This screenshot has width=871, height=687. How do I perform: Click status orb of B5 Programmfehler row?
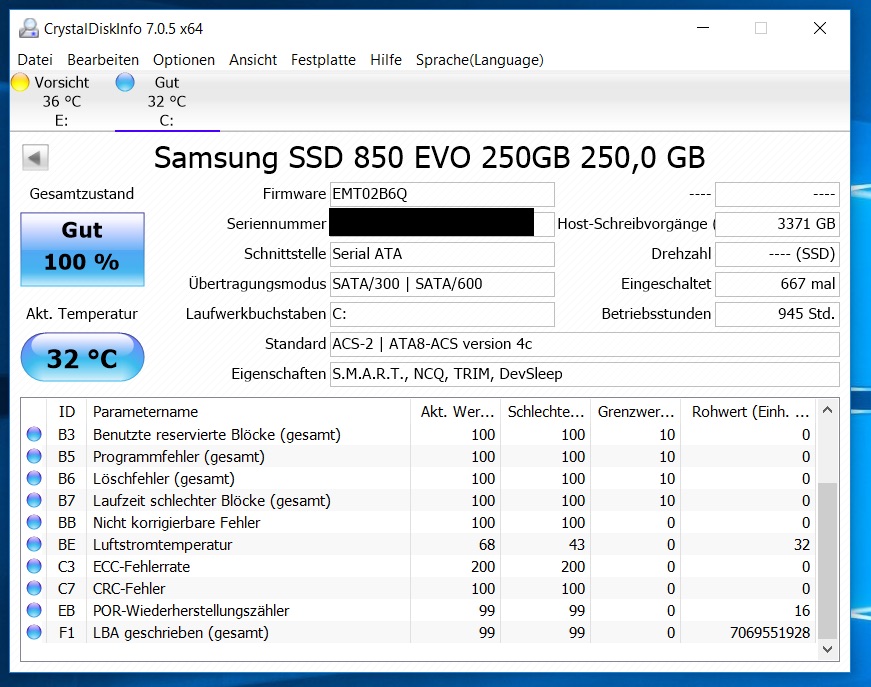click(34, 457)
